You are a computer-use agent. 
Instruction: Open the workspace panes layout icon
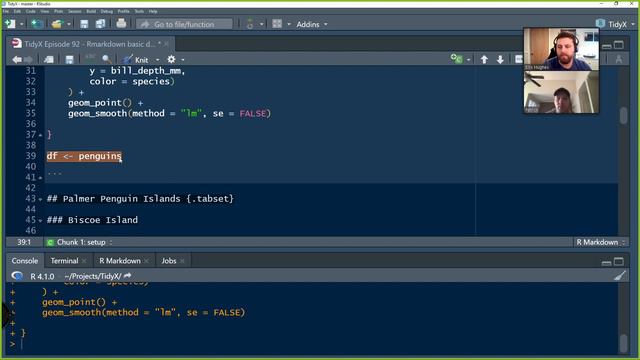click(277, 24)
